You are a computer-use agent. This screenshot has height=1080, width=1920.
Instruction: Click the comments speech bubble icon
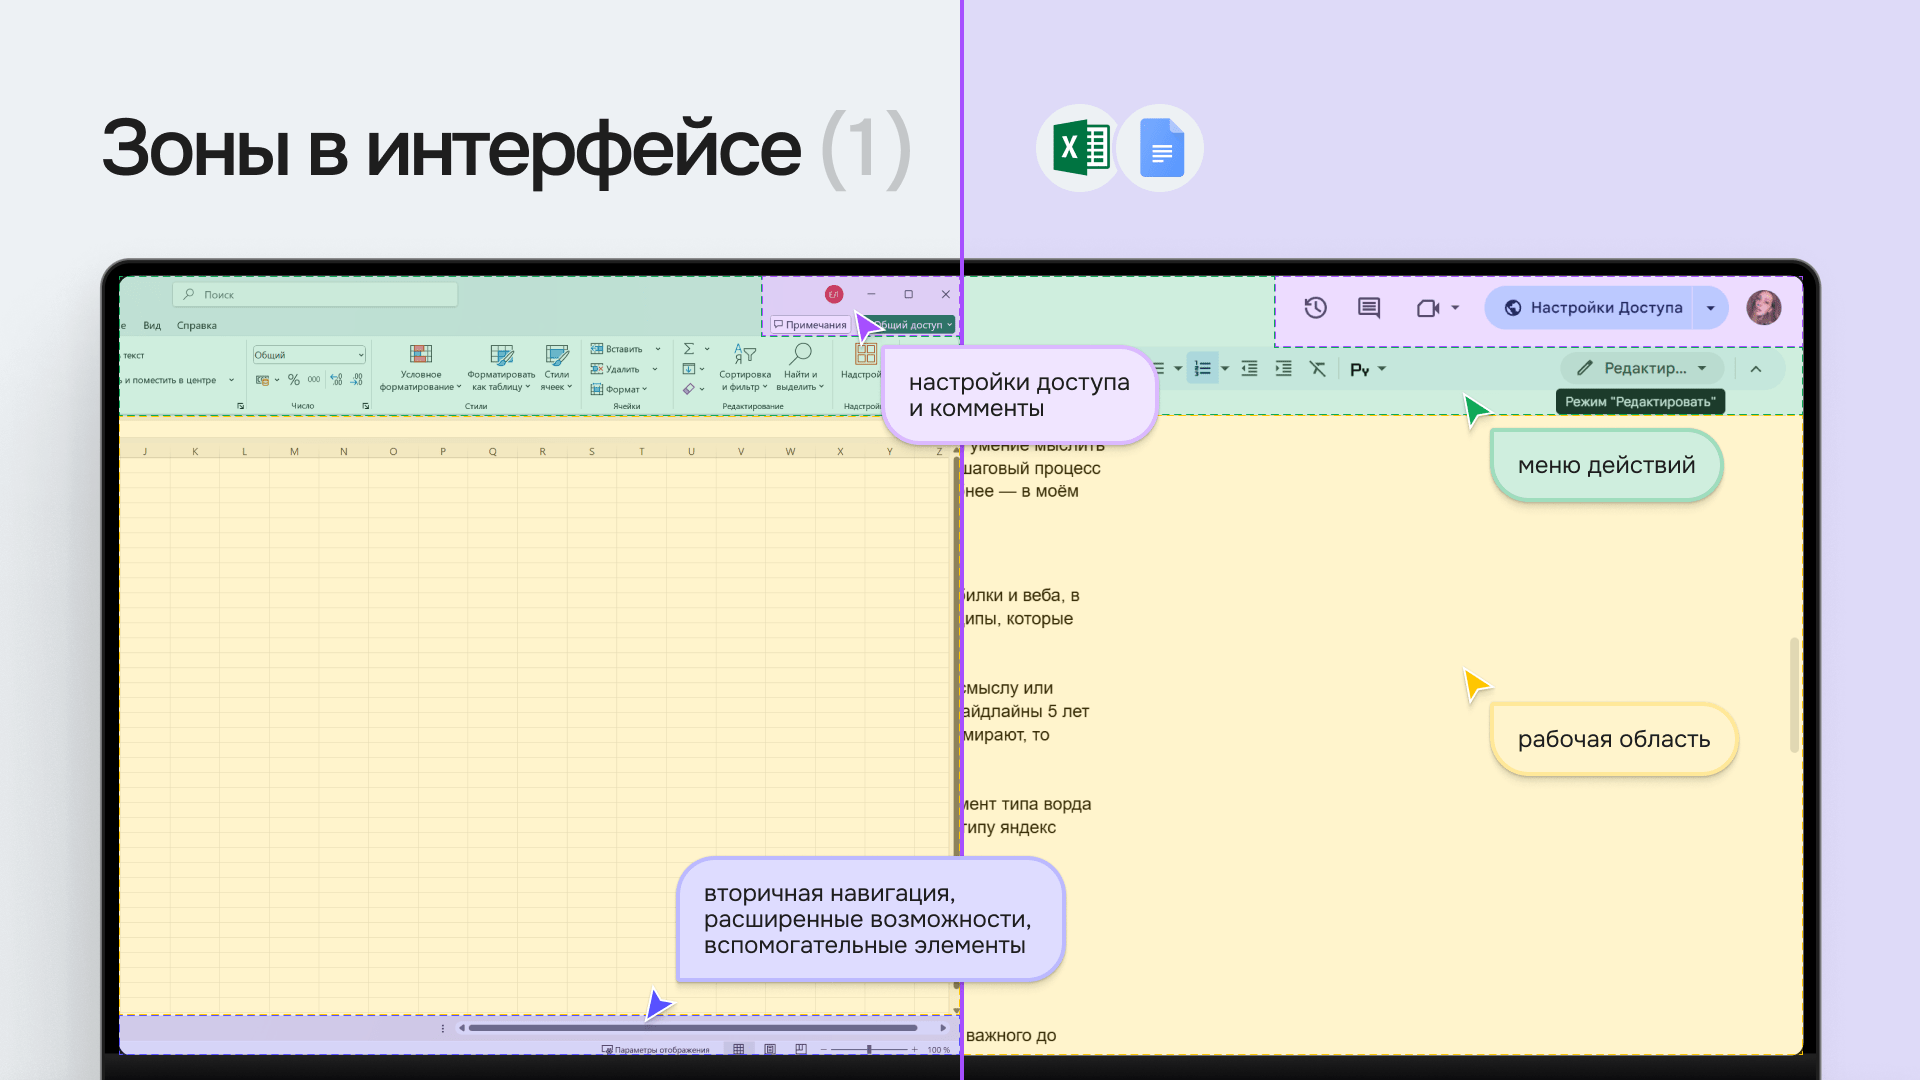(x=1369, y=308)
